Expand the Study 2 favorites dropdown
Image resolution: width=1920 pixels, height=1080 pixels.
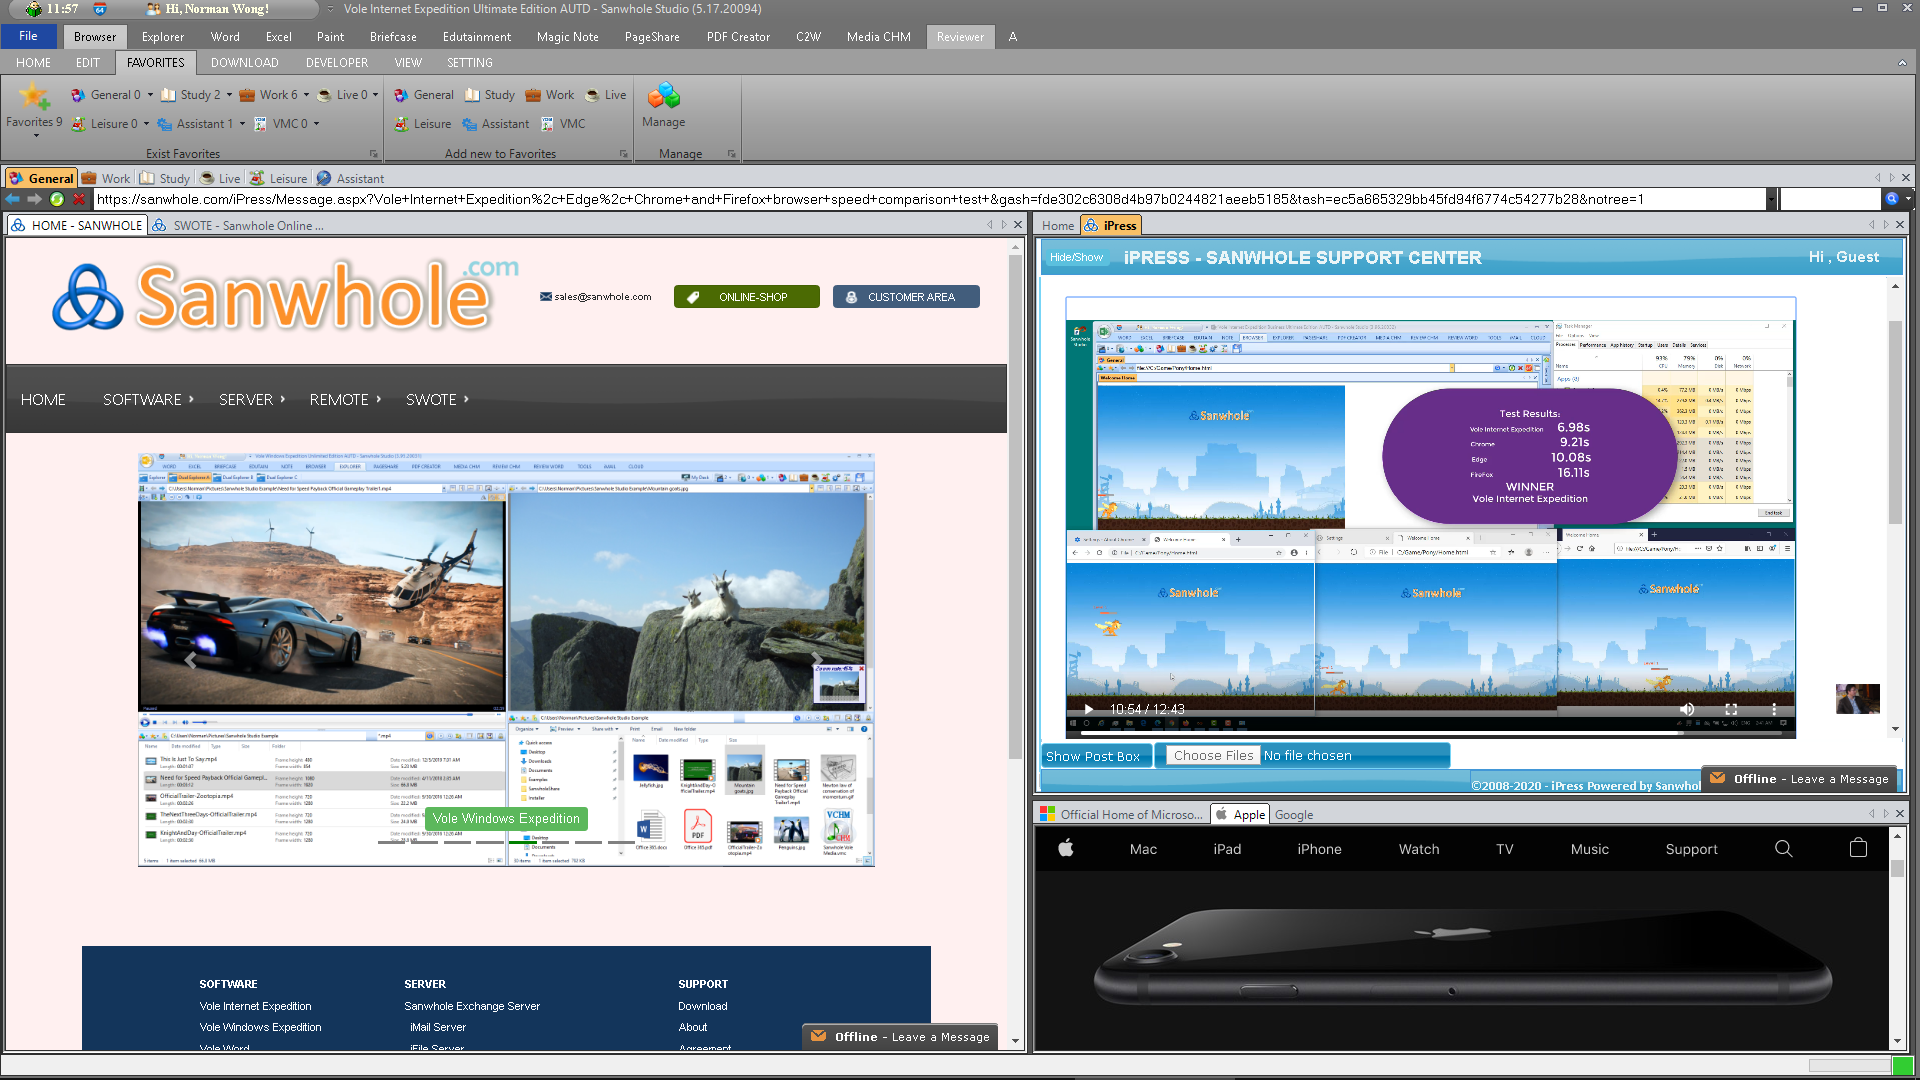[229, 95]
